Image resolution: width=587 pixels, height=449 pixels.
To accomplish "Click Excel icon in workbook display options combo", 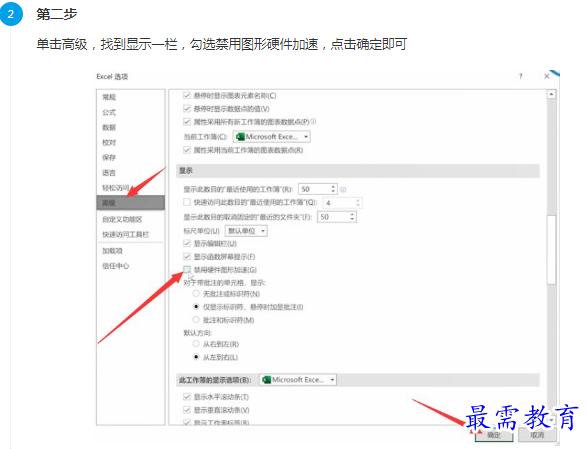I will tap(267, 380).
